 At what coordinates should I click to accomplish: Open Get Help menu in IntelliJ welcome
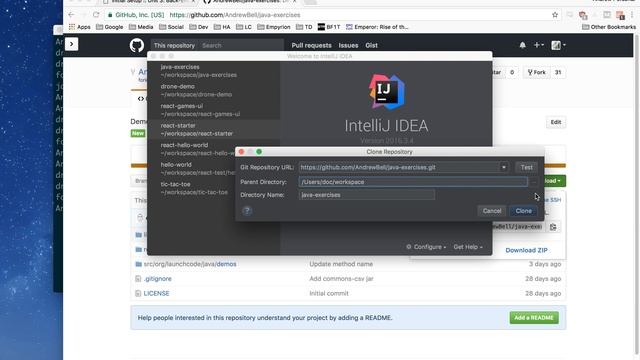(468, 247)
